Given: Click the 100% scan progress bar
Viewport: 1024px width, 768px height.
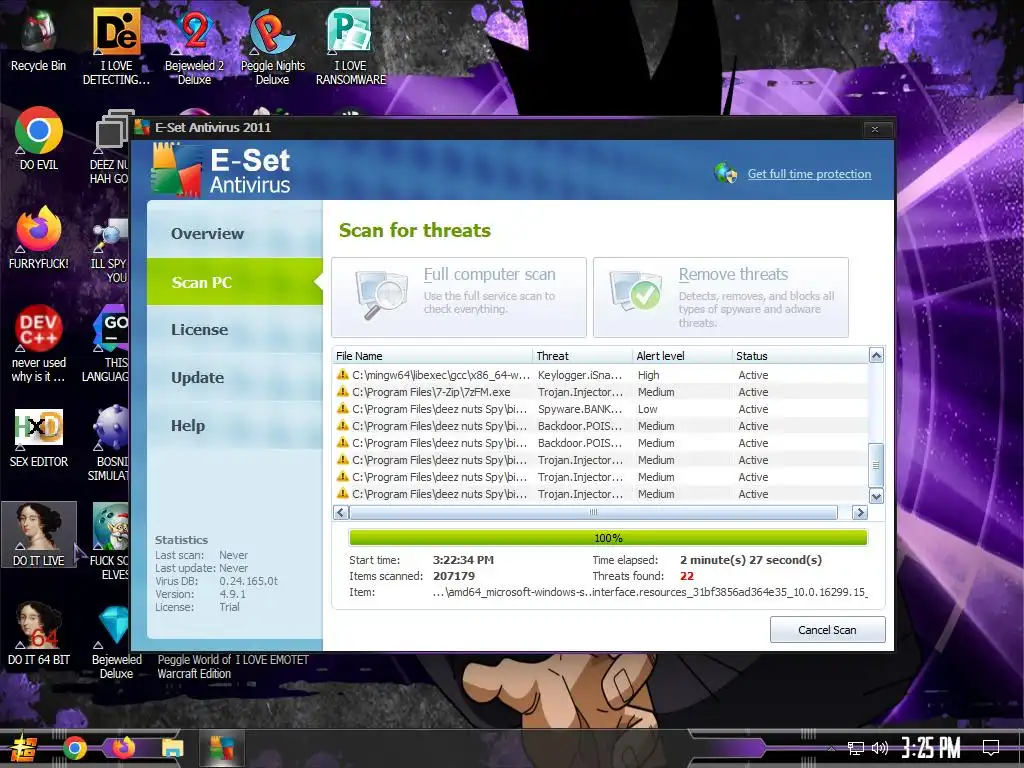Looking at the screenshot, I should (608, 537).
